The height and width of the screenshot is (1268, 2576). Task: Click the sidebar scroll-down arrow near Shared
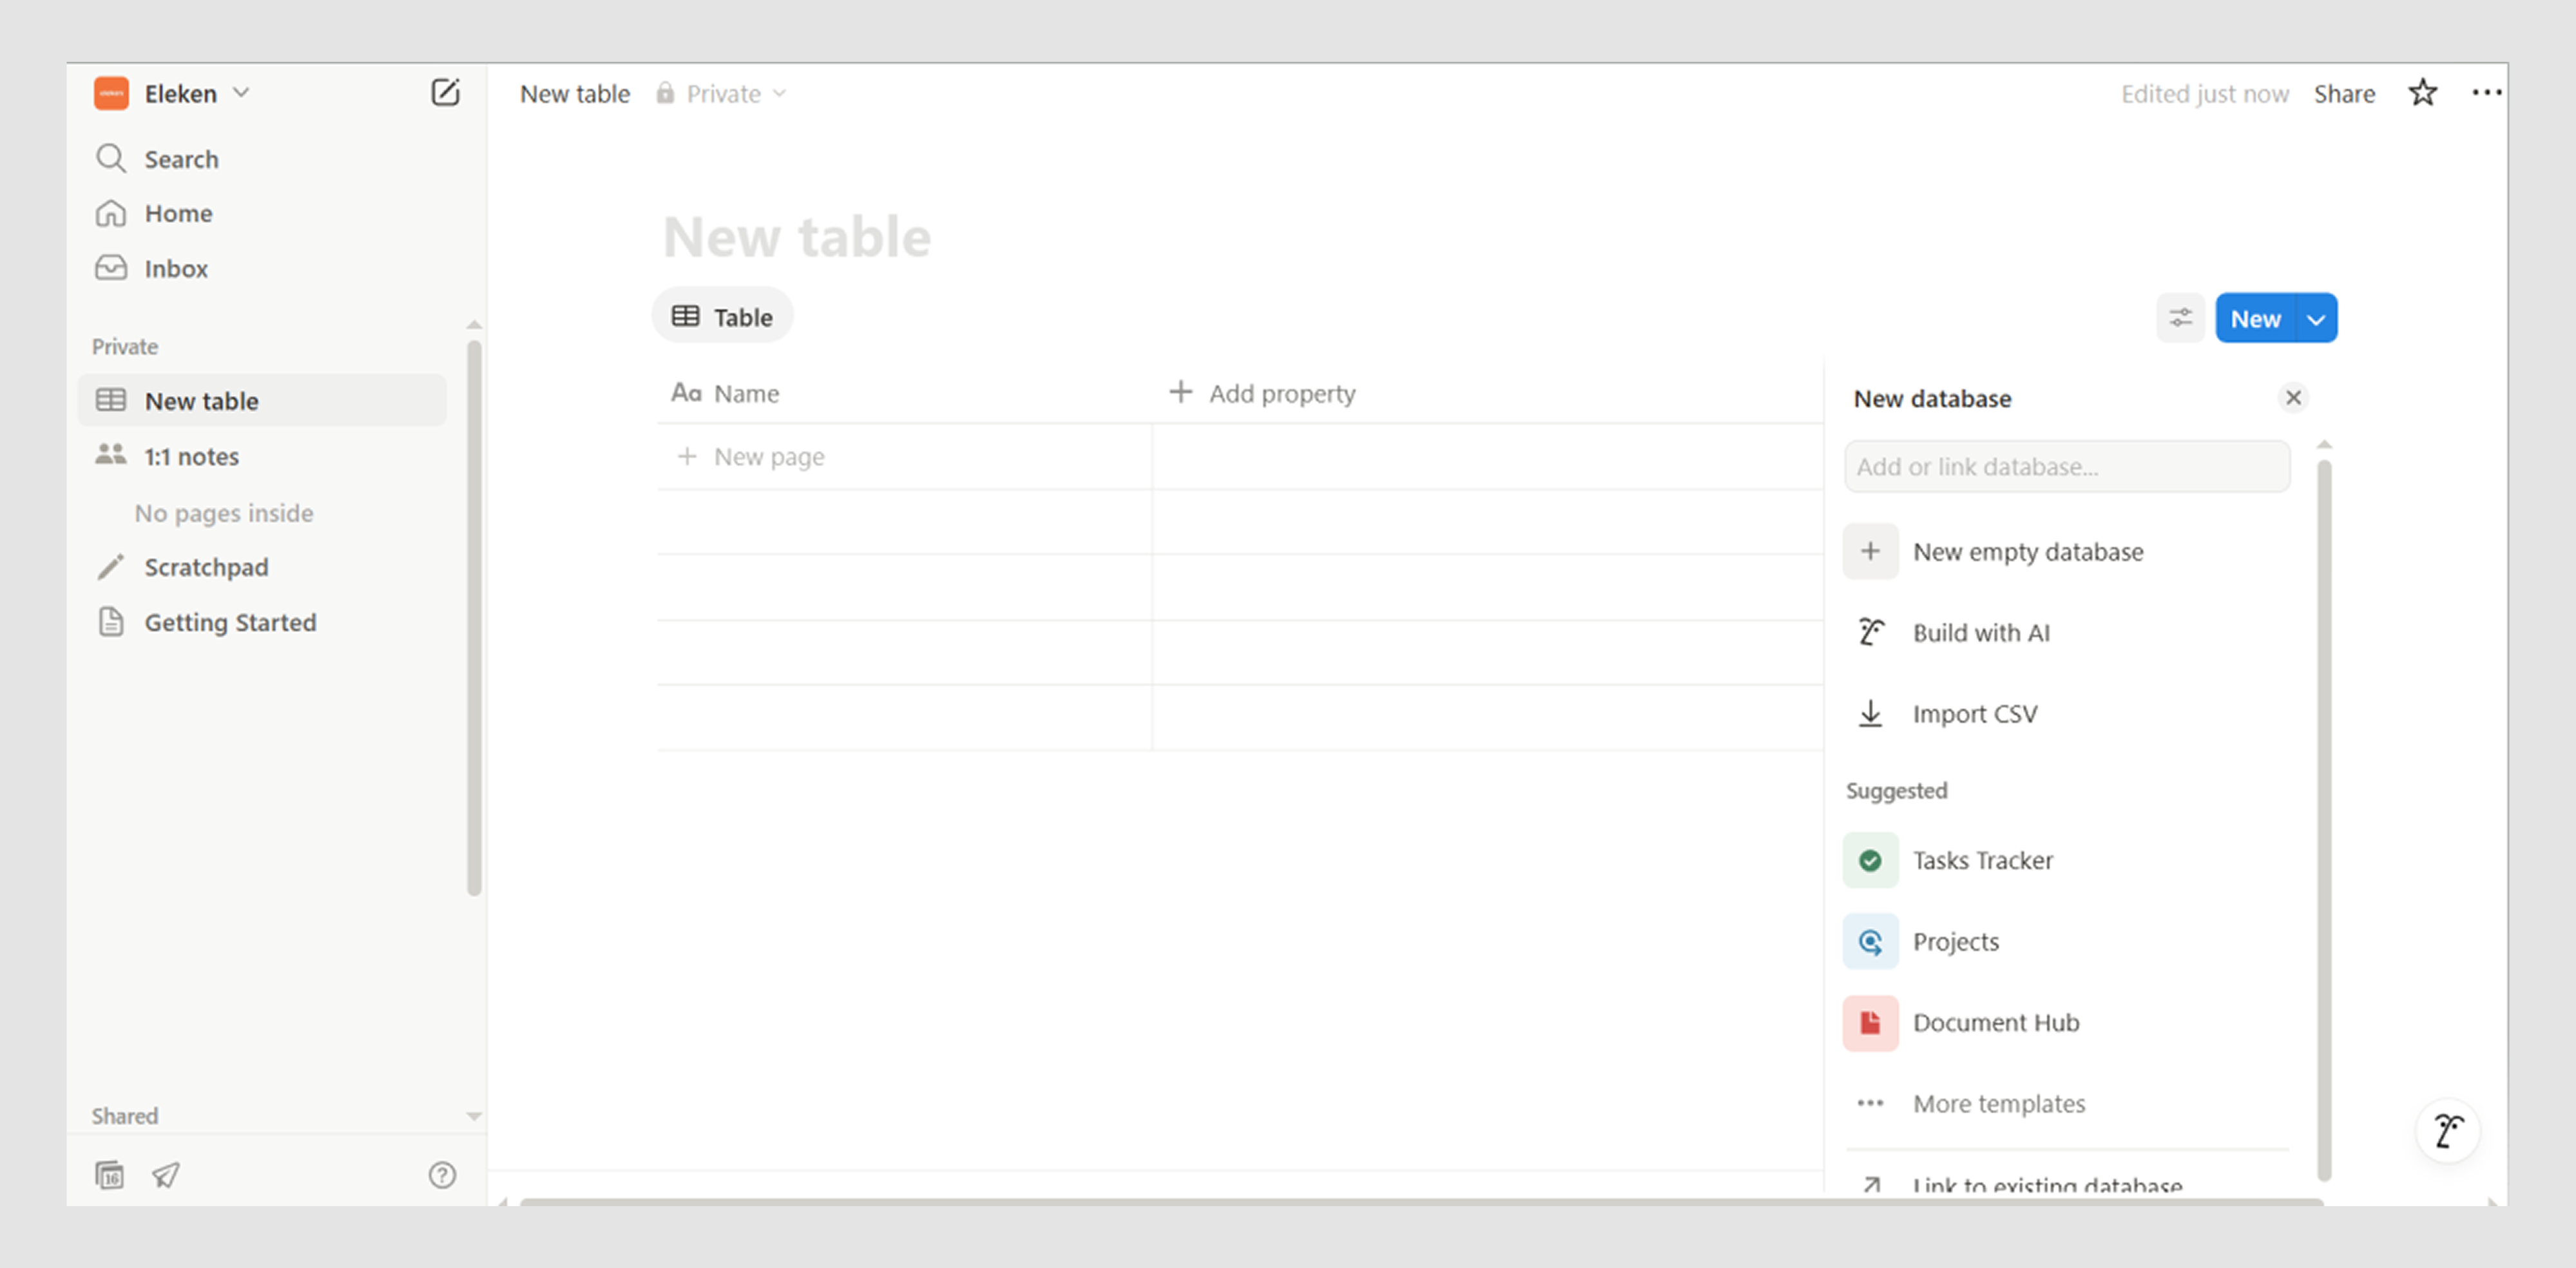click(474, 1115)
